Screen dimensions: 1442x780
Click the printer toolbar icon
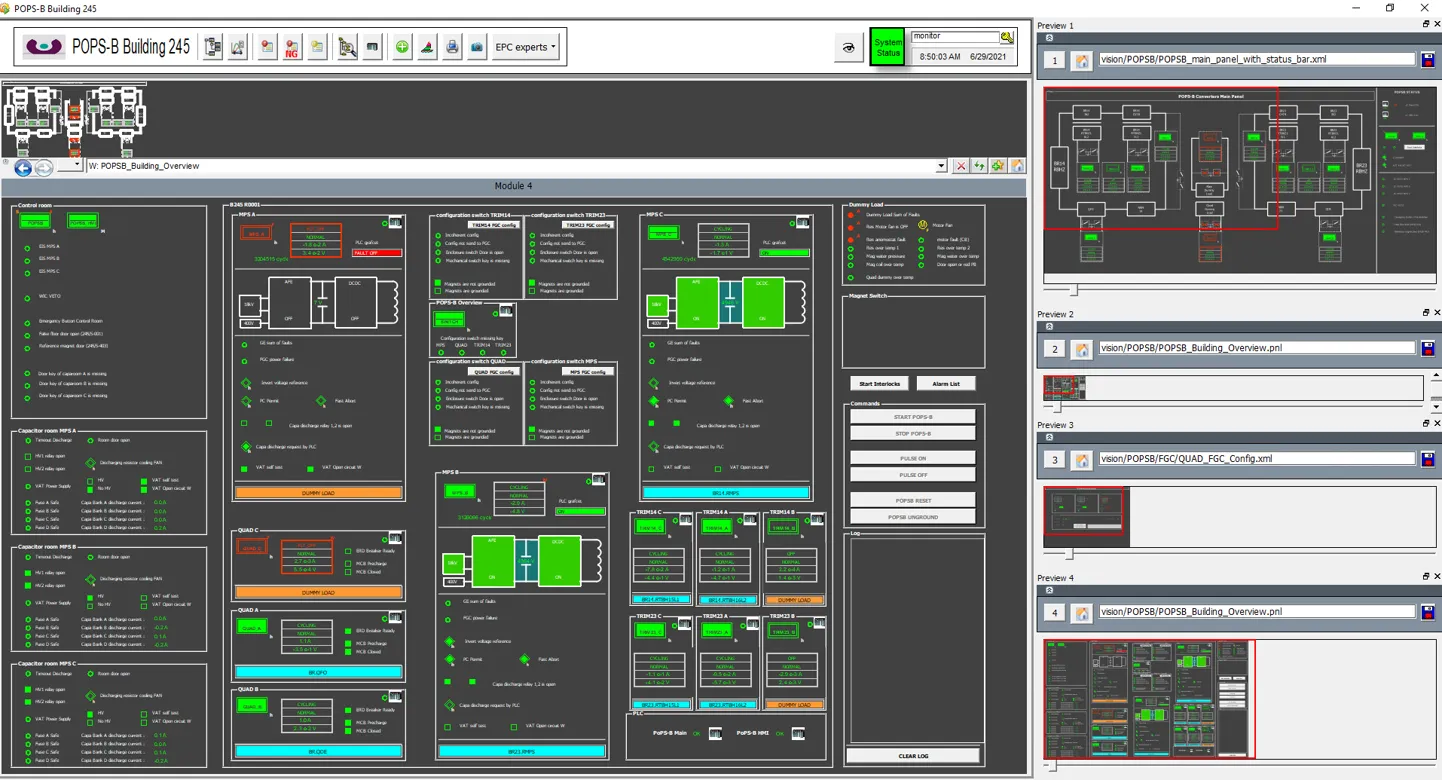click(452, 47)
